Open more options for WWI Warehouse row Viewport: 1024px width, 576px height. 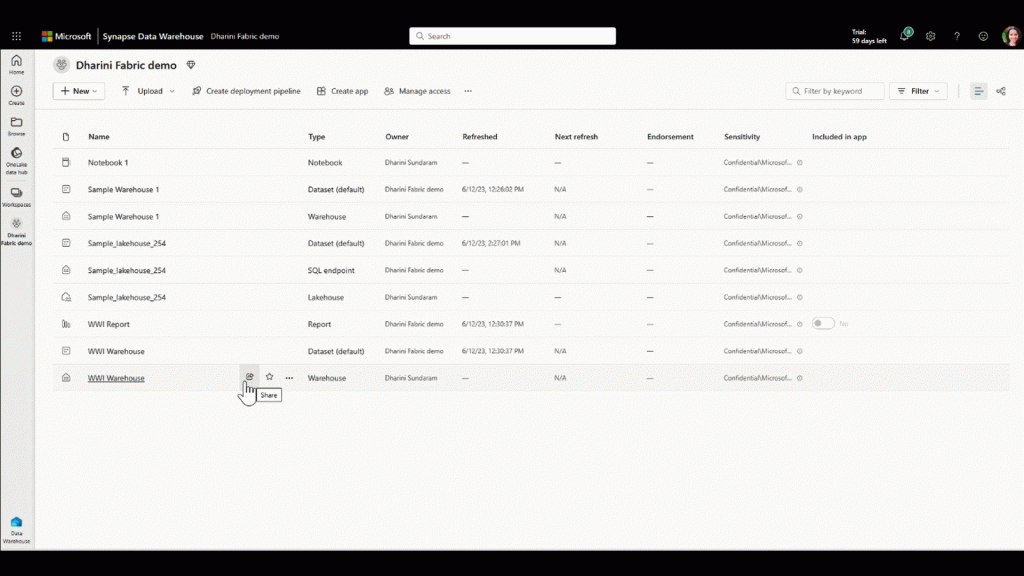point(289,377)
